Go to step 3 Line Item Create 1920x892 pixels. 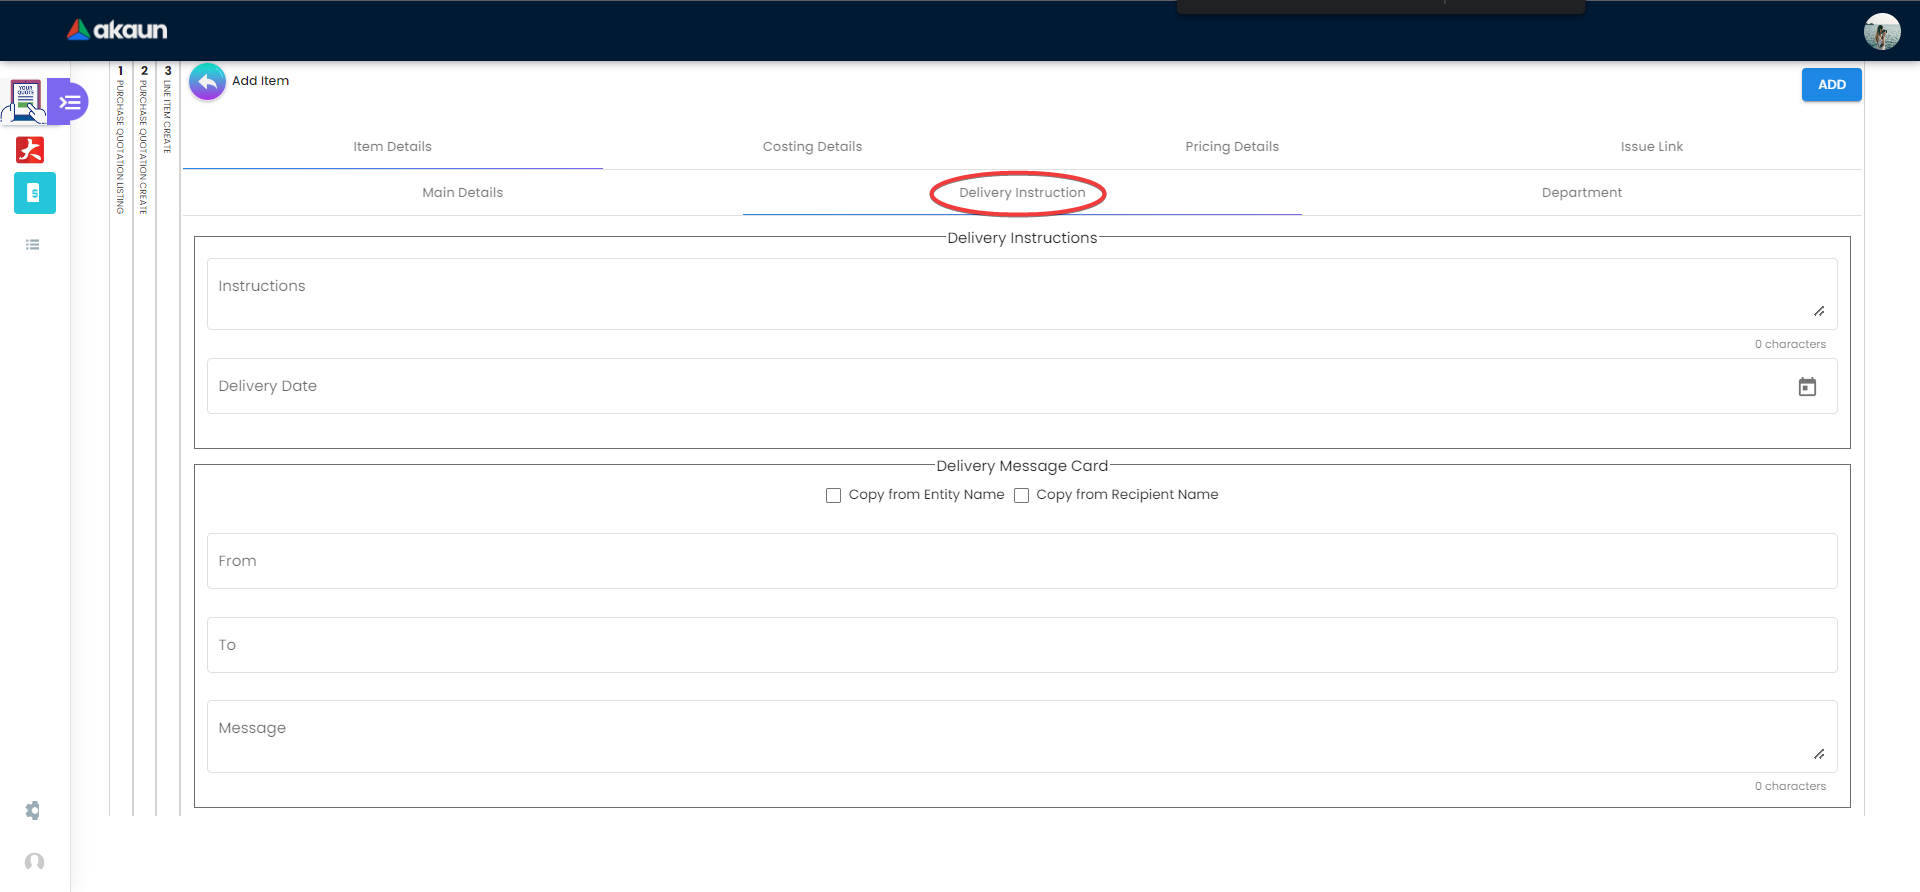pos(168,110)
